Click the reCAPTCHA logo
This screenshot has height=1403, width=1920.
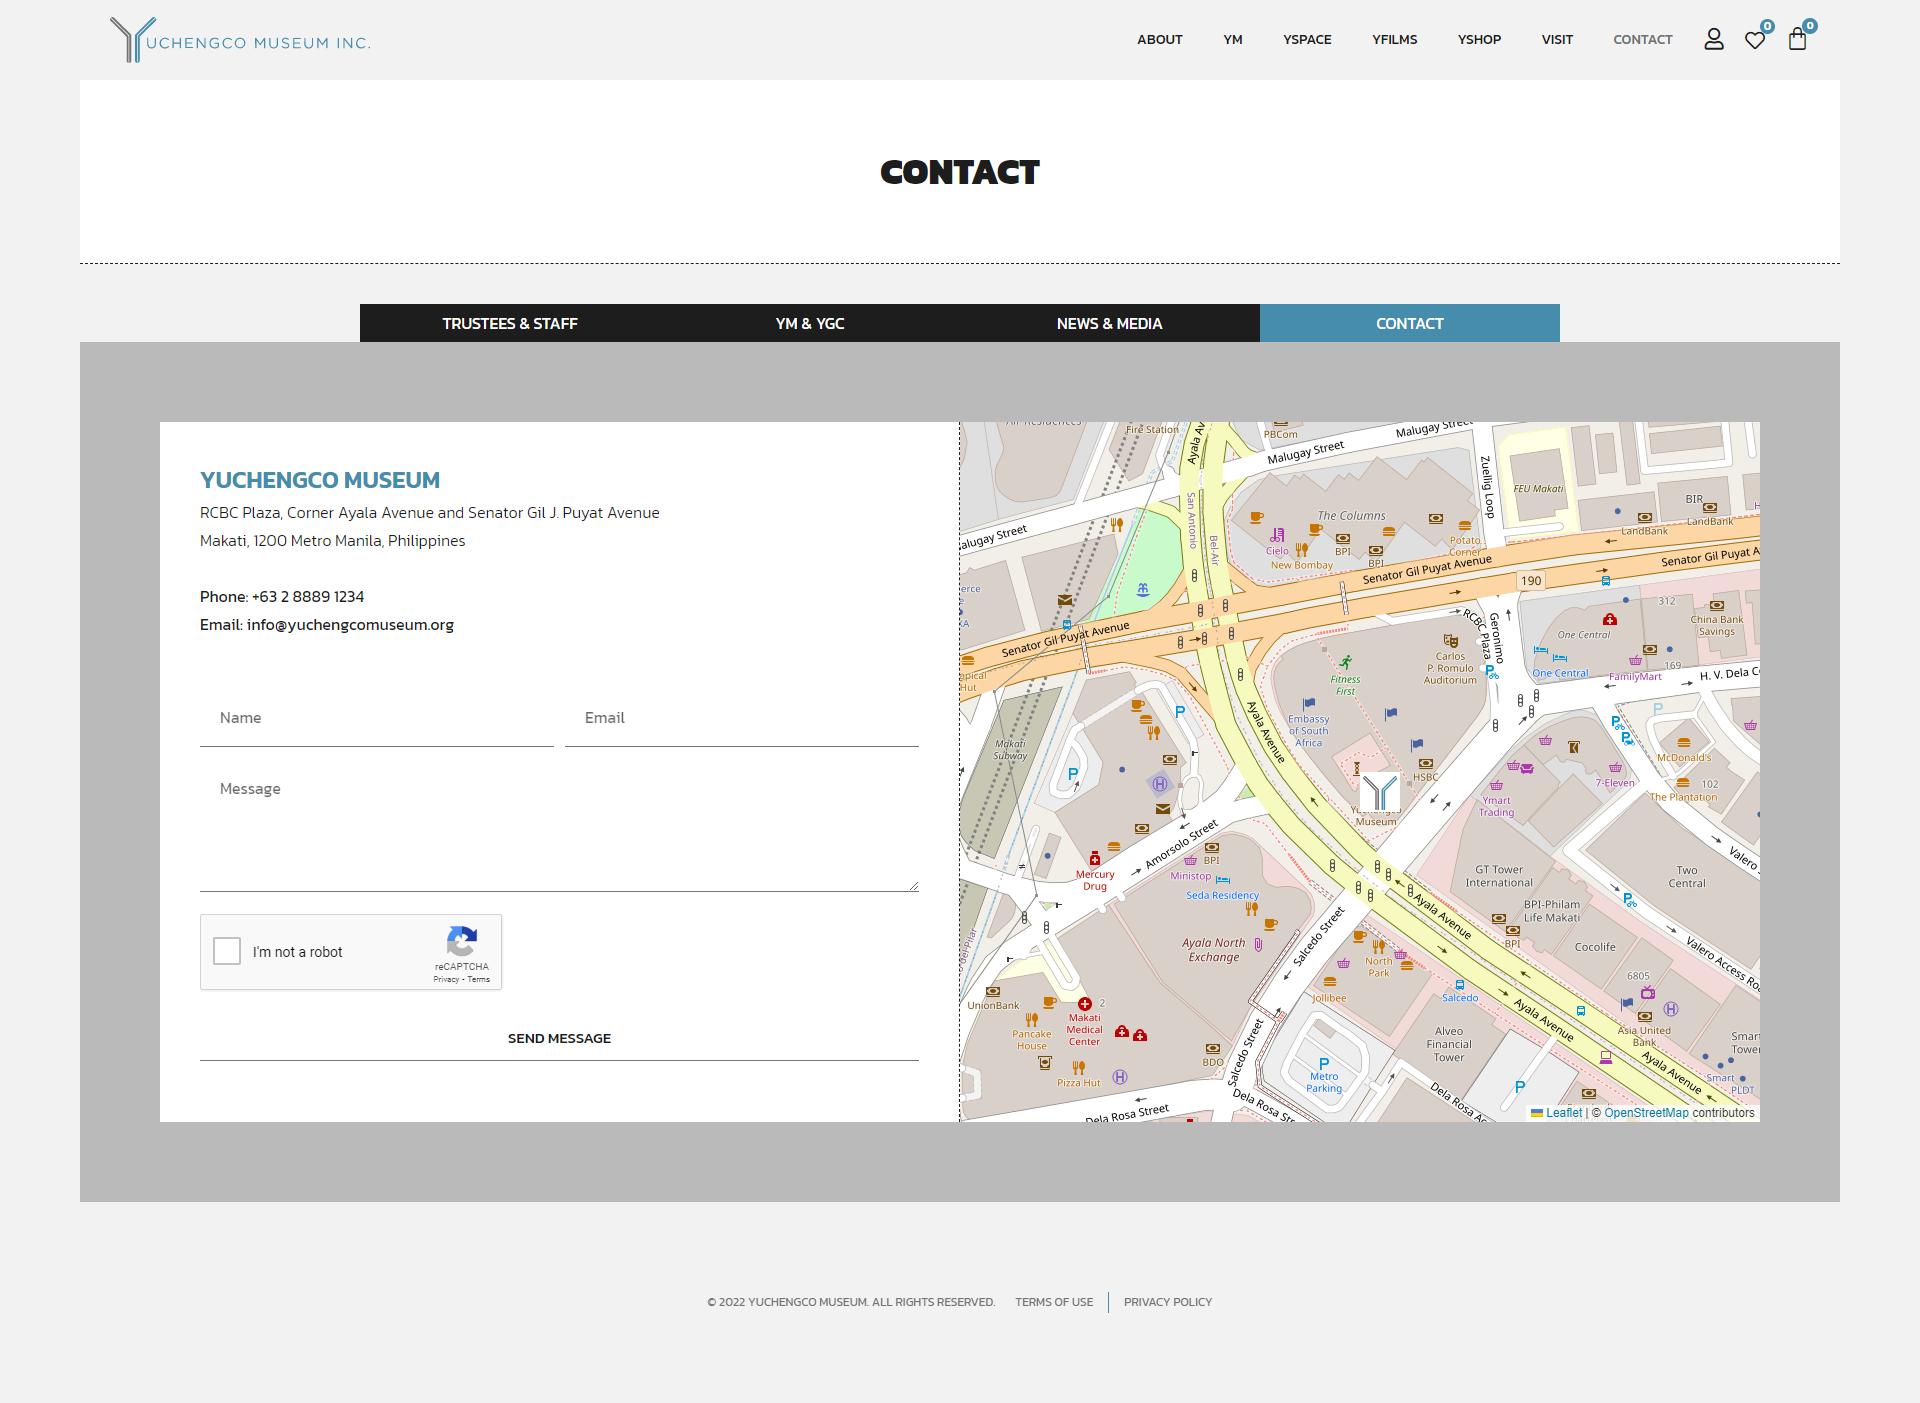tap(461, 942)
